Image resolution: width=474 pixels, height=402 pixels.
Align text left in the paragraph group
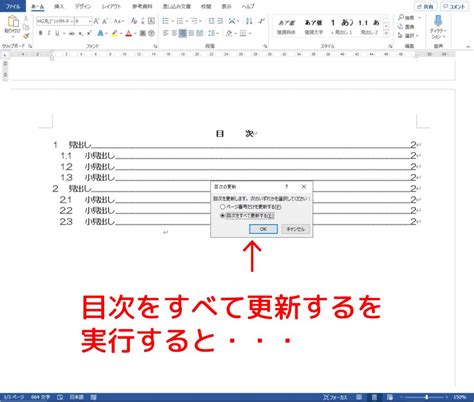(166, 33)
